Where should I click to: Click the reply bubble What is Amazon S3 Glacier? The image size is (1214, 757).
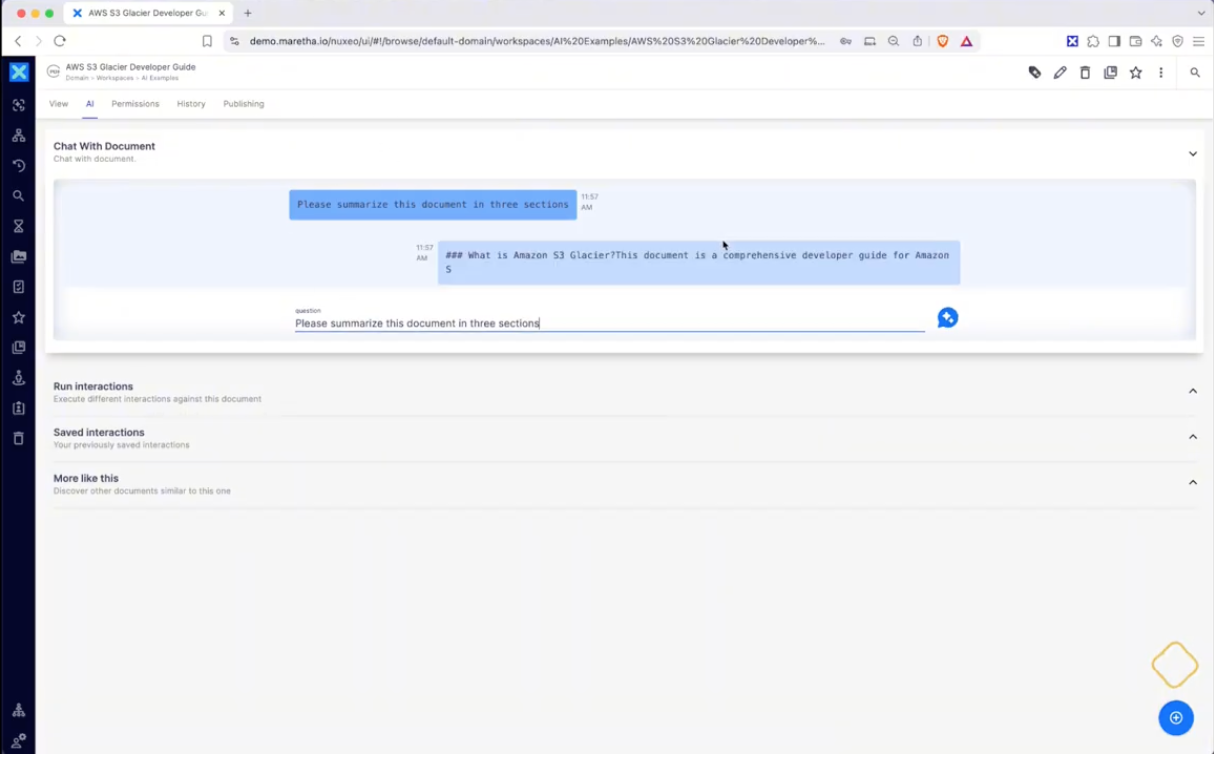tap(699, 262)
